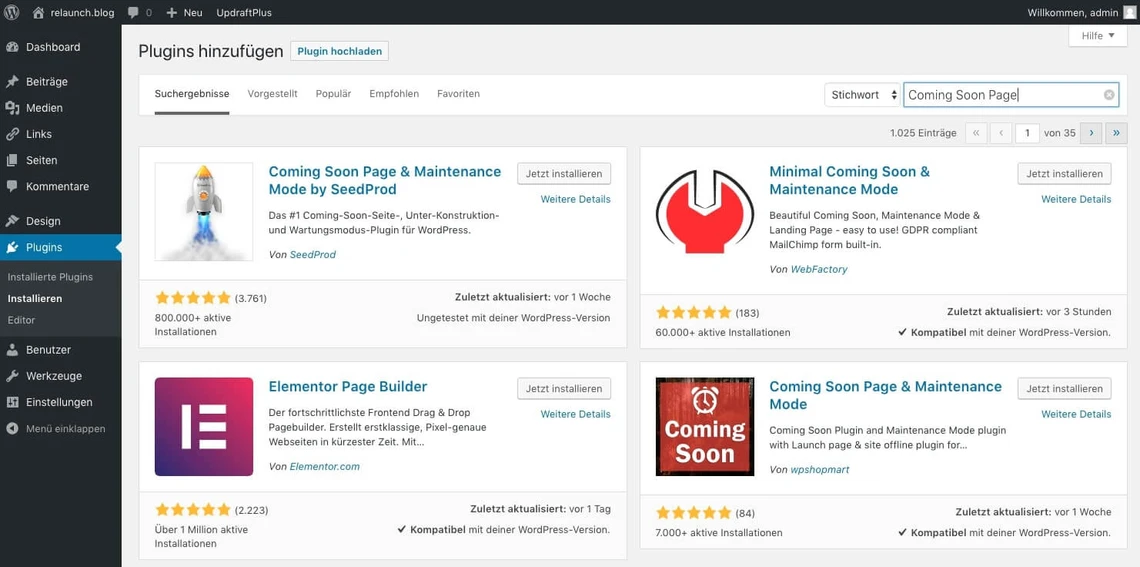The height and width of the screenshot is (567, 1140).
Task: Expand the Hilfe help panel
Action: (x=1097, y=36)
